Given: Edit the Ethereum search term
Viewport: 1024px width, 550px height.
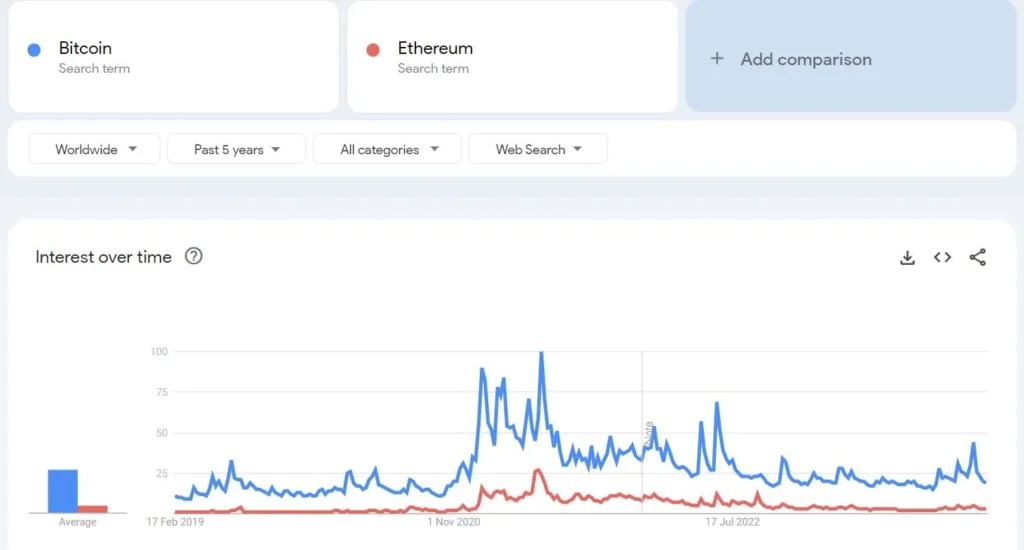Looking at the screenshot, I should [435, 48].
